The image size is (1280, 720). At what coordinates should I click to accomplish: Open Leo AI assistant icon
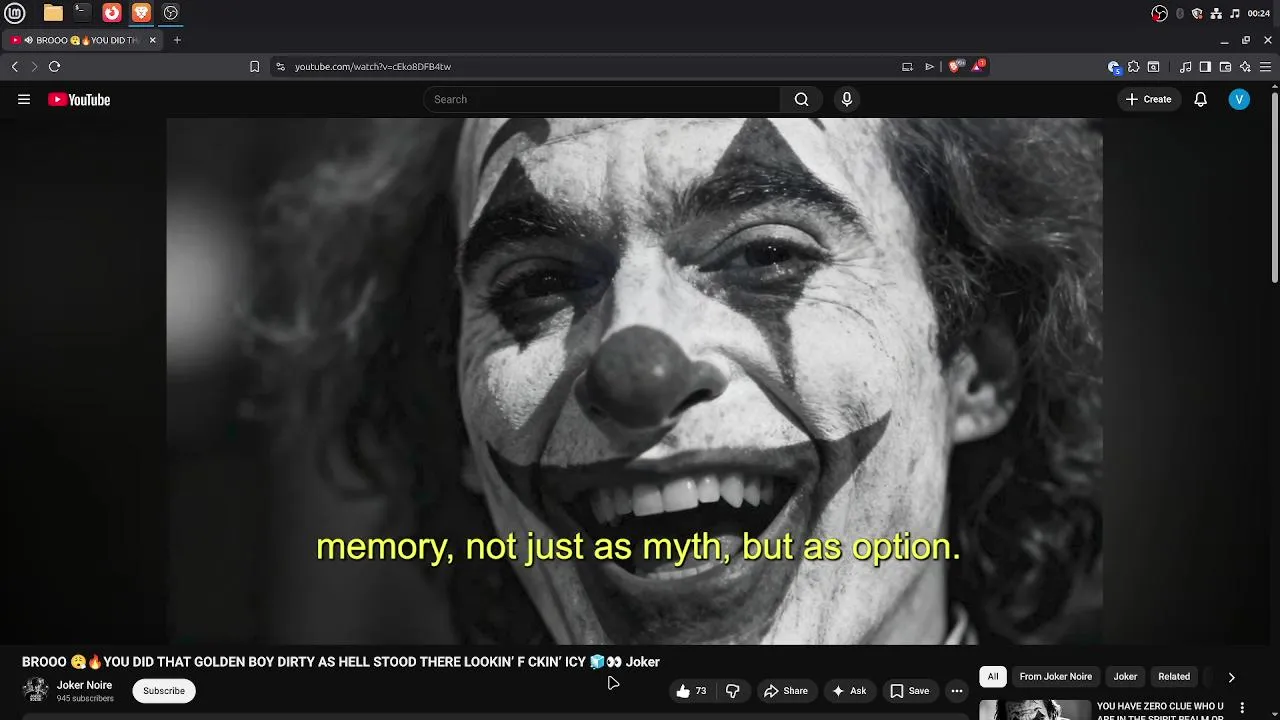click(1245, 67)
